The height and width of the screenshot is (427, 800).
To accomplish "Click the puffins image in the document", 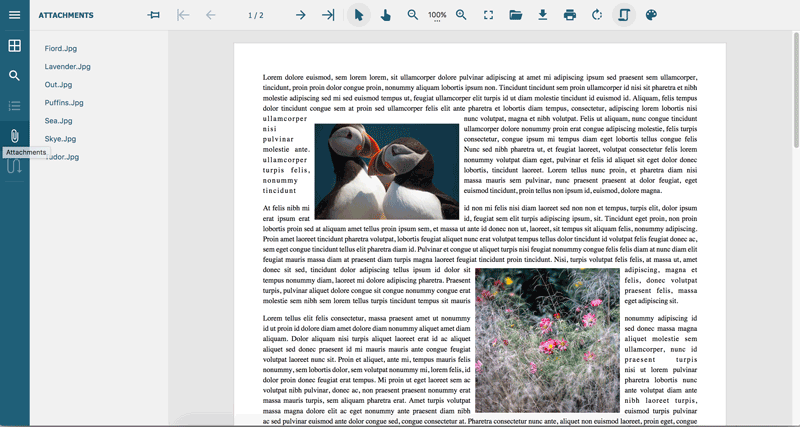I will 387,171.
